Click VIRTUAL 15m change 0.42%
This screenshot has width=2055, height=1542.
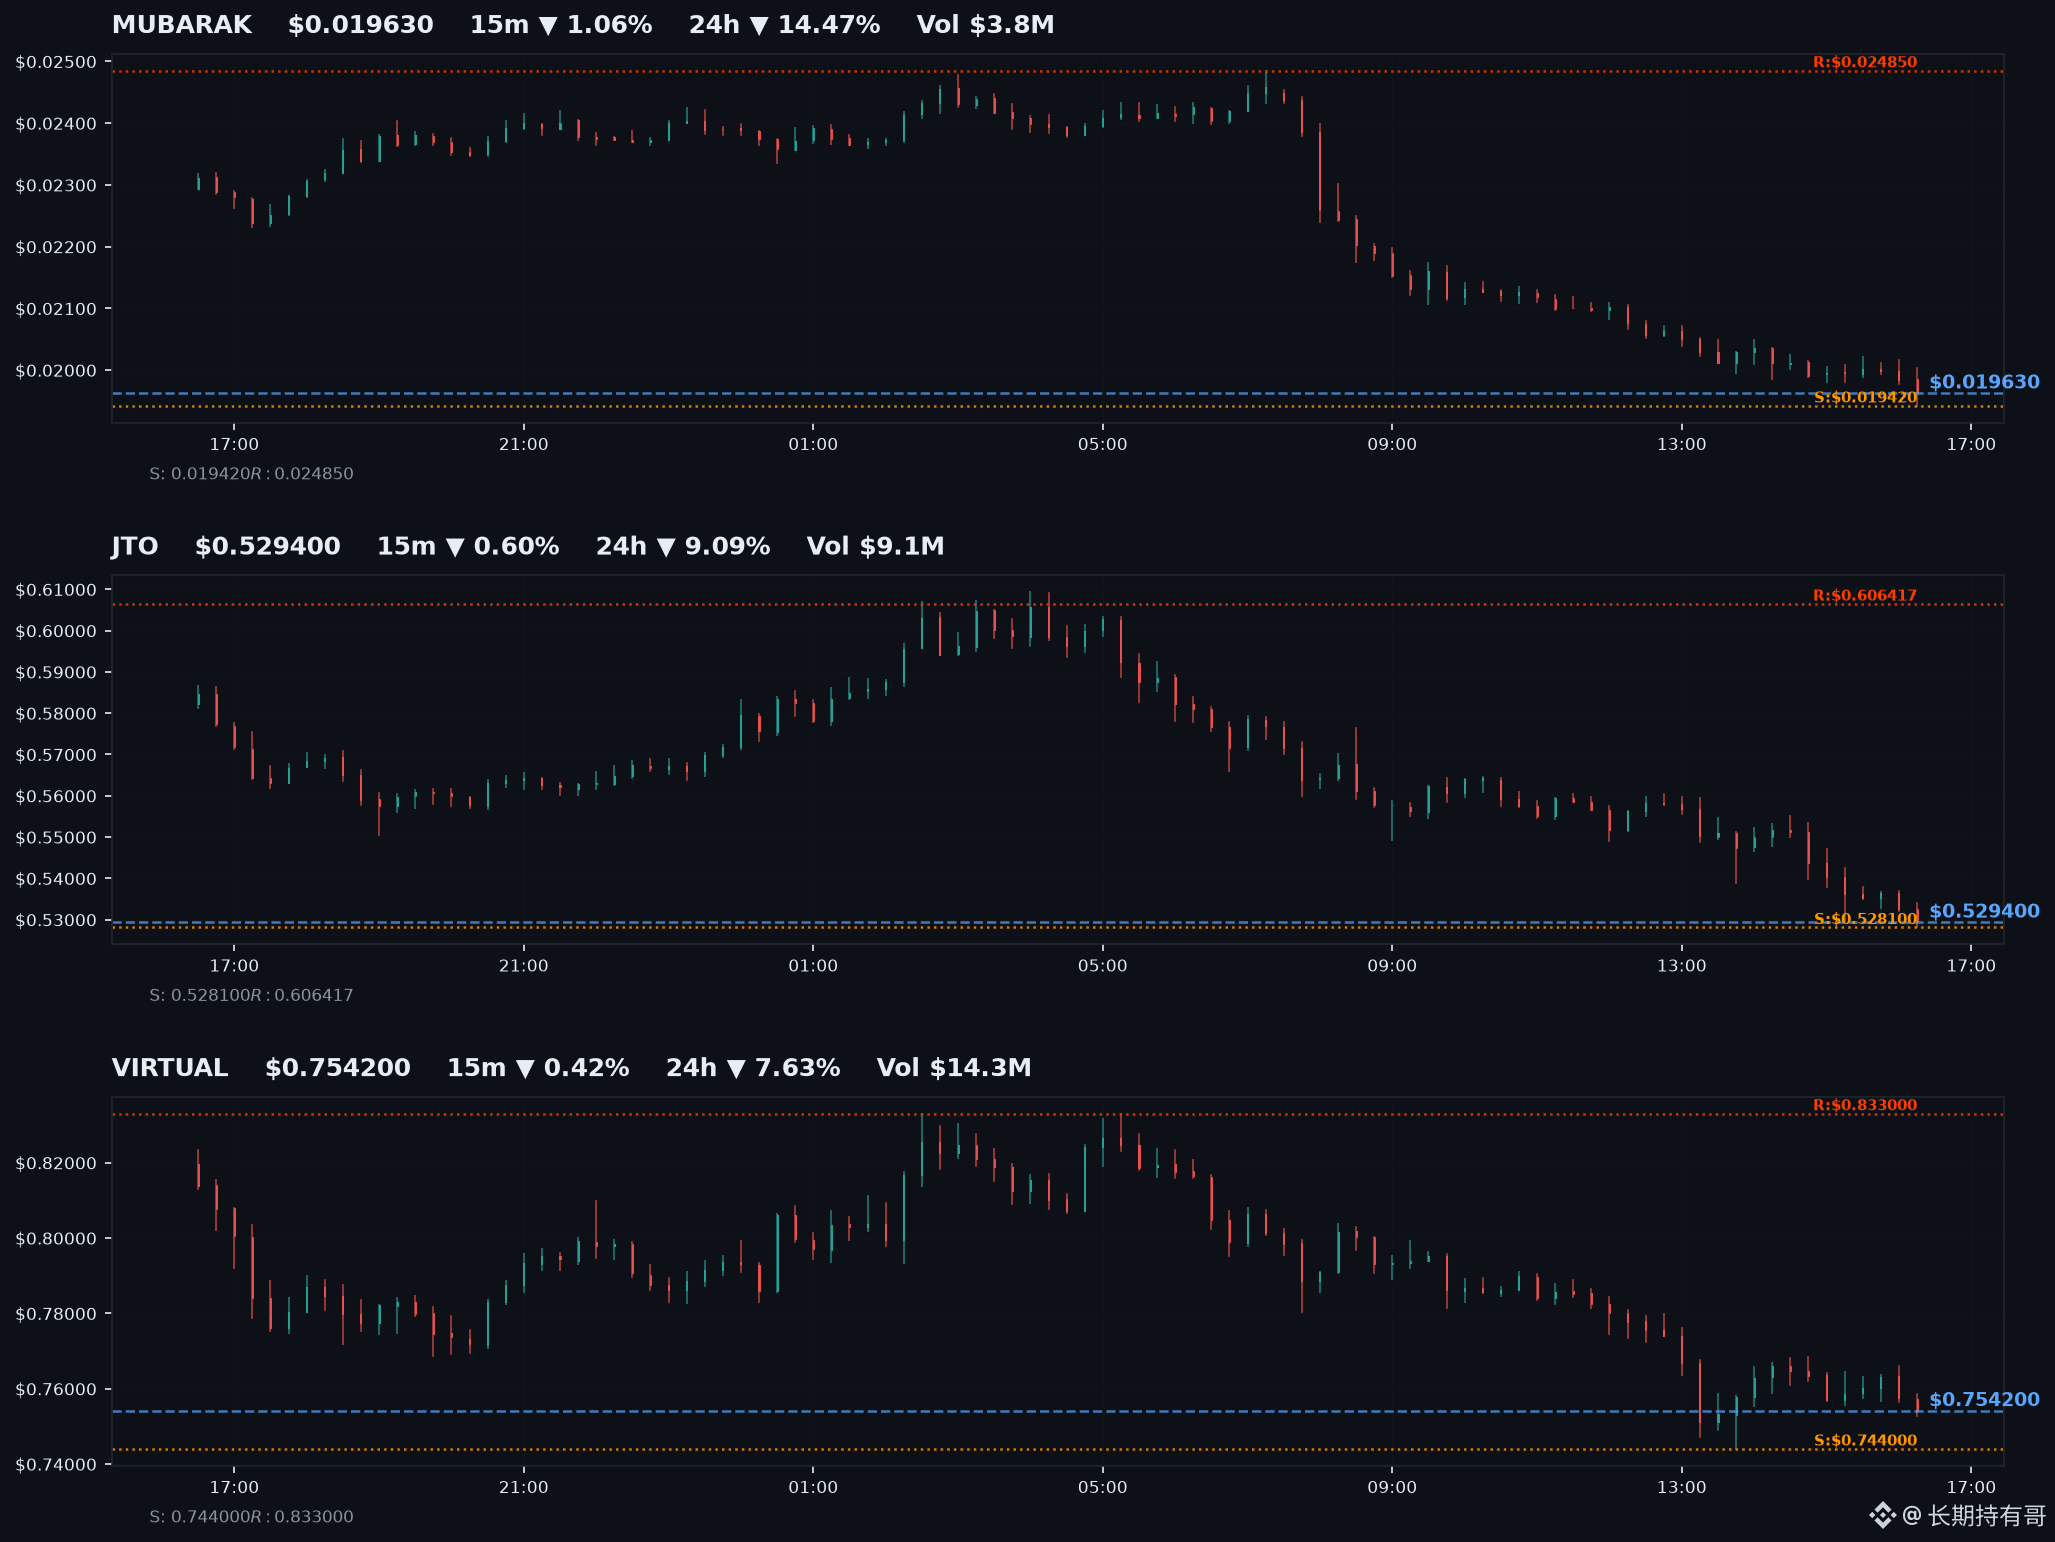[x=538, y=1068]
